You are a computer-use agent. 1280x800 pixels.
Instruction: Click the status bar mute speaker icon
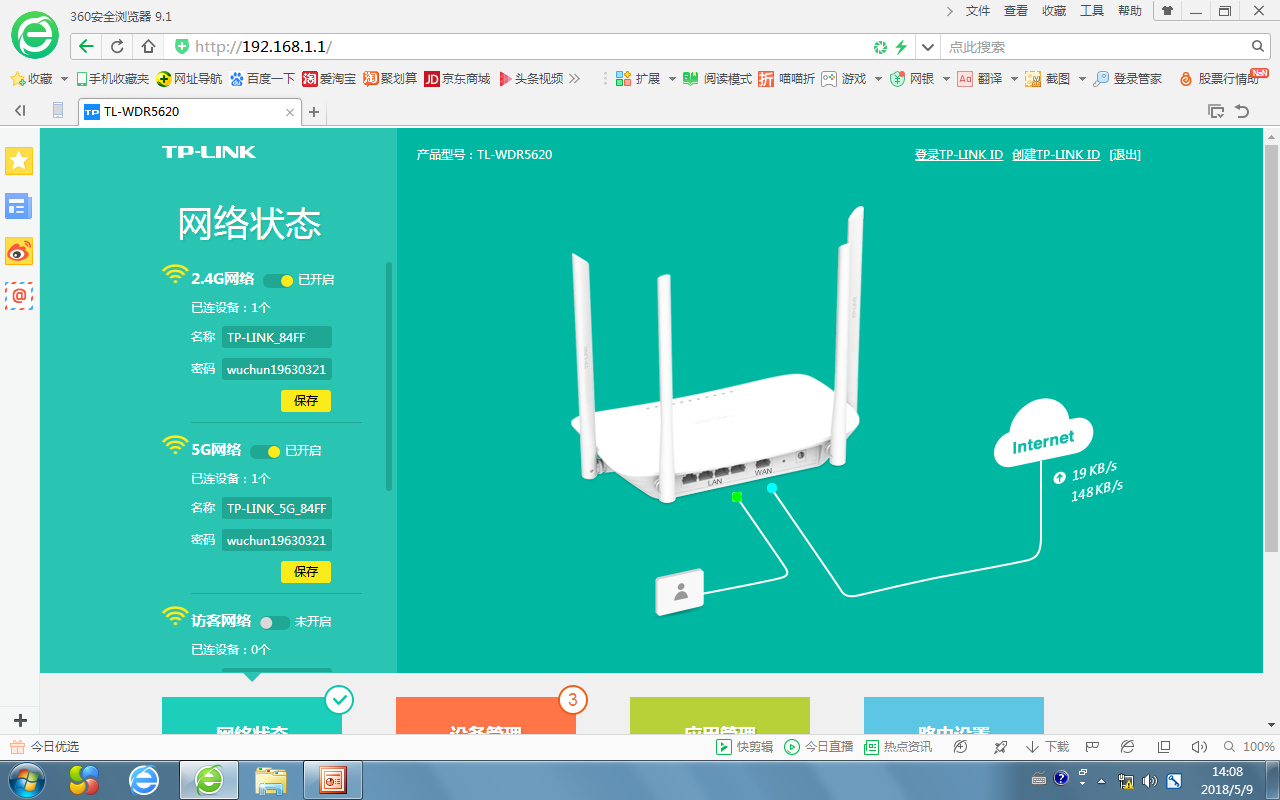pyautogui.click(x=1198, y=747)
